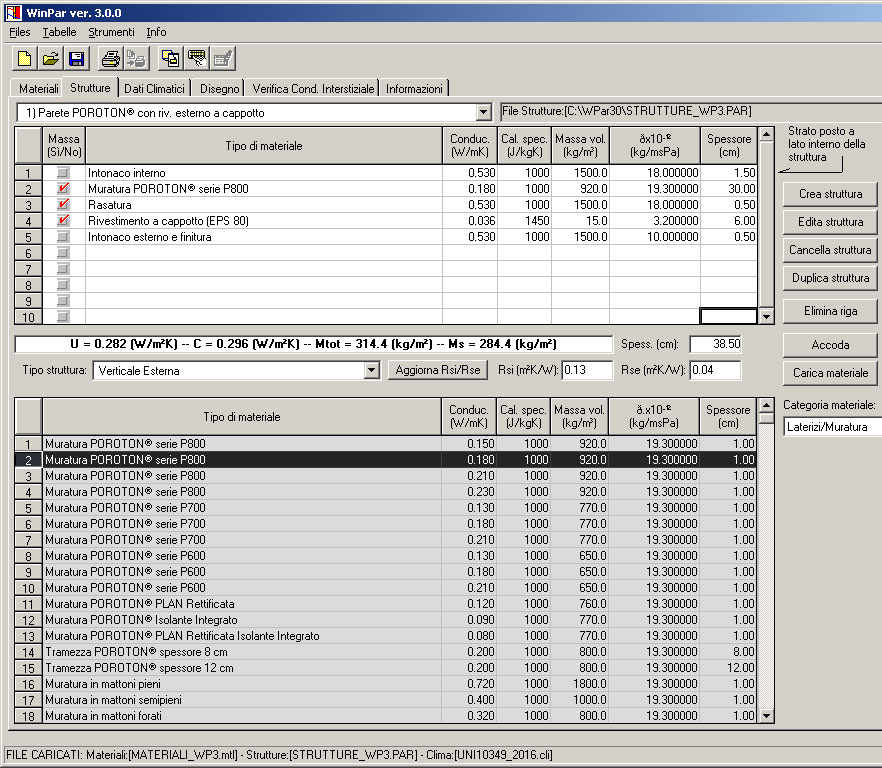Click the materials list scroll down arrow

766,716
